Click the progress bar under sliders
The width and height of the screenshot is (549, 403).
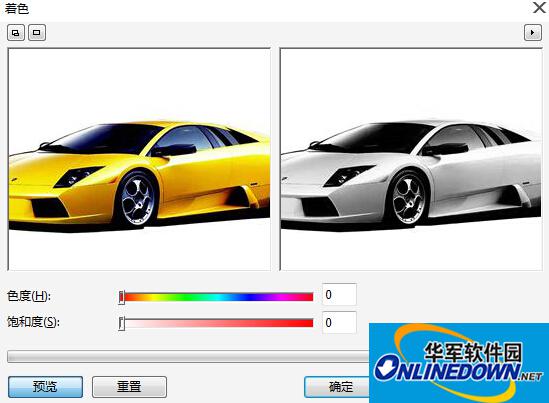188,356
